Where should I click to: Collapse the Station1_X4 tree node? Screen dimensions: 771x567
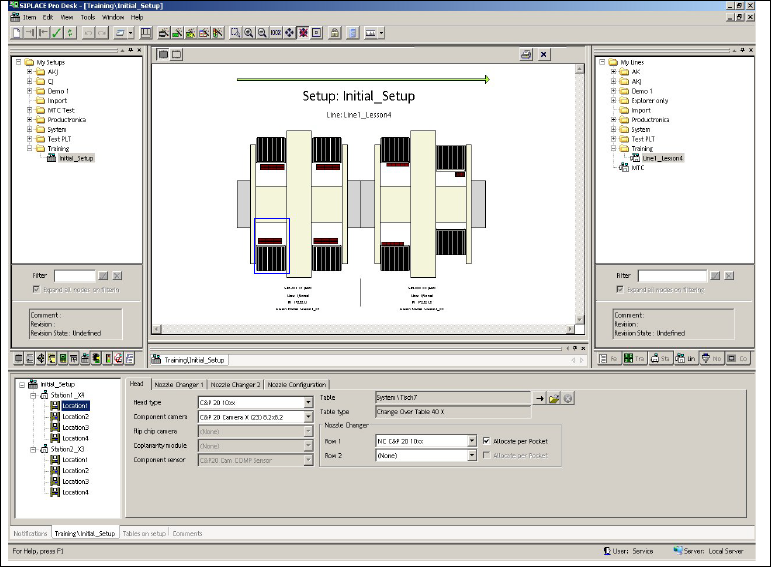[31, 395]
